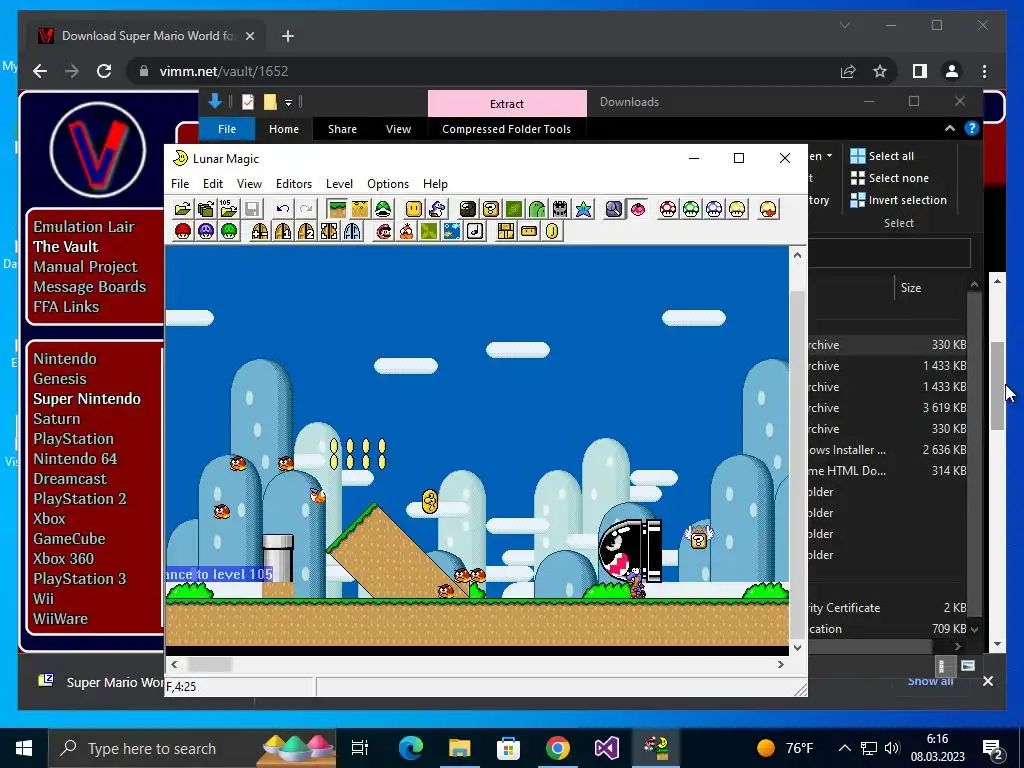Click the open-folder icon in Lunar Magic toolbar

(x=183, y=209)
